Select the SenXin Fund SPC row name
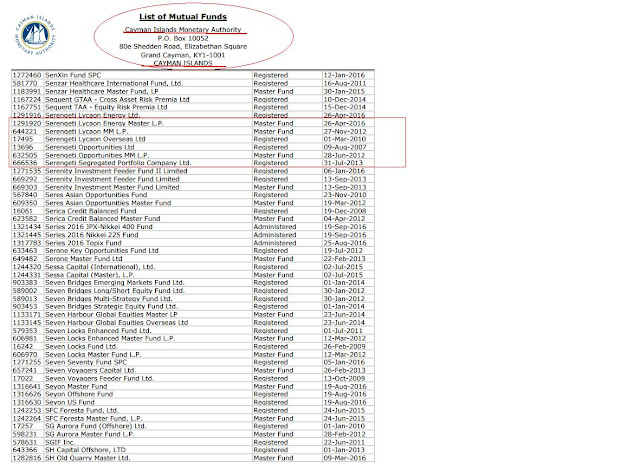Image resolution: width=640 pixels, height=463 pixels. coord(73,75)
